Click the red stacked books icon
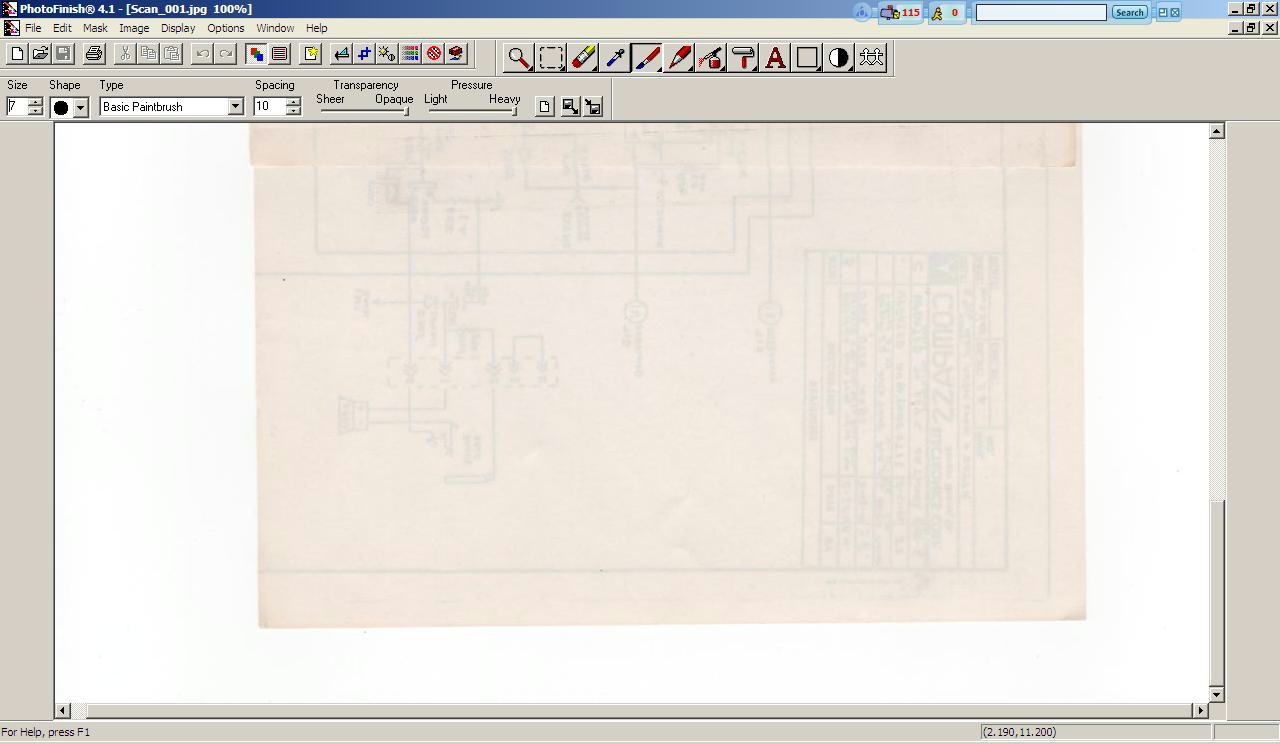 point(456,53)
